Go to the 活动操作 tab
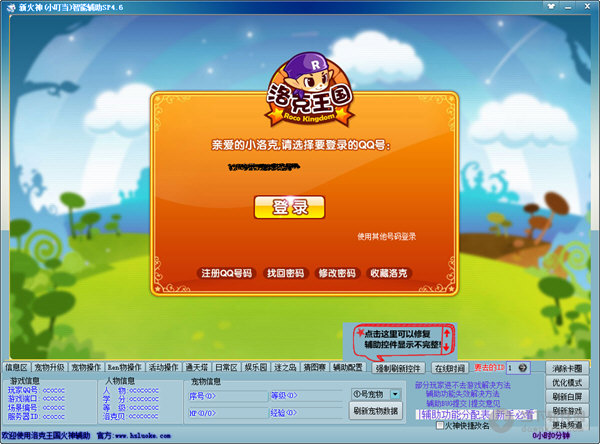 coord(163,367)
